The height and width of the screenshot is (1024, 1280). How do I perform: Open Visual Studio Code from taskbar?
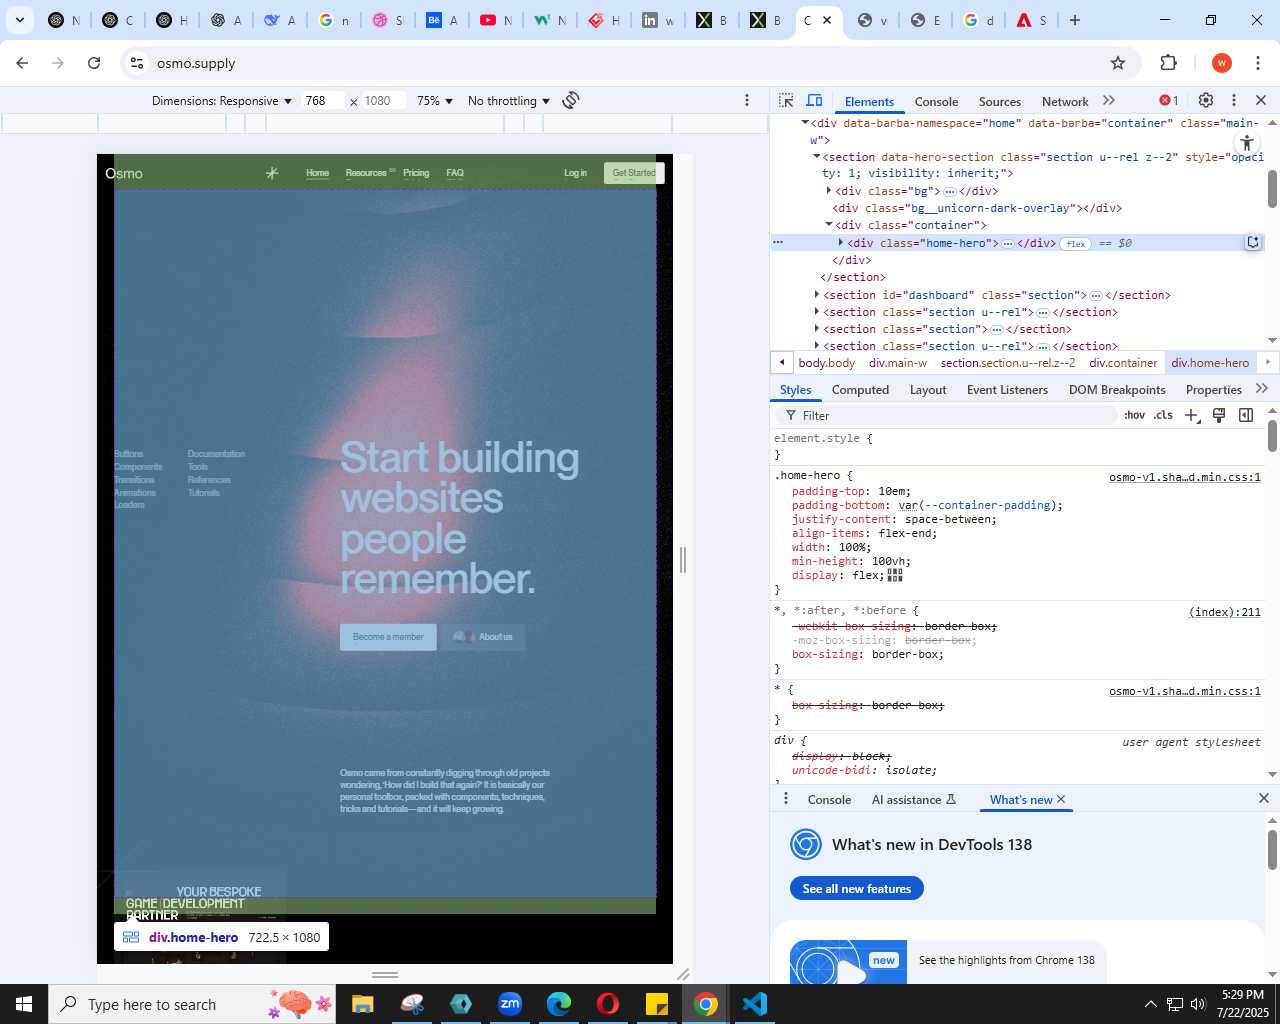pyautogui.click(x=755, y=1004)
